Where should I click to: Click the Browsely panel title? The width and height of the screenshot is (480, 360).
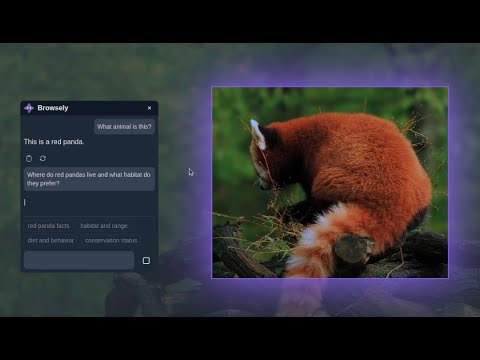(53, 108)
